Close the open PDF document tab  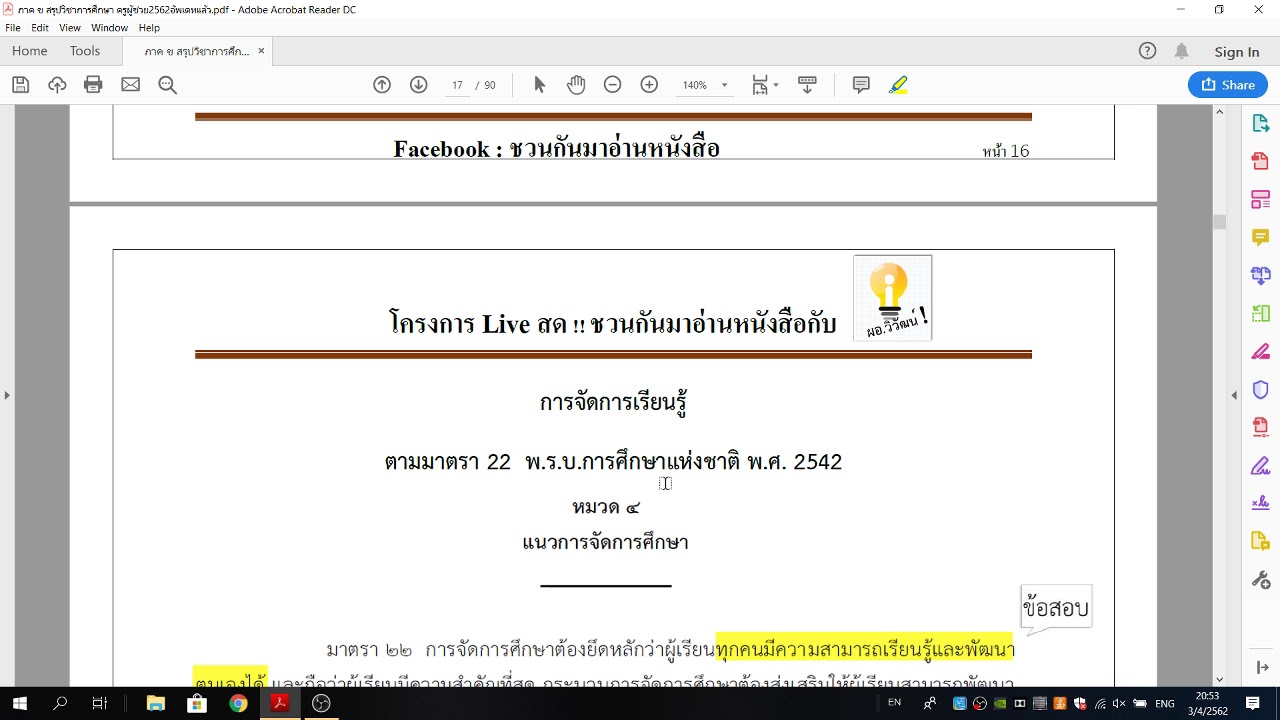tap(261, 51)
